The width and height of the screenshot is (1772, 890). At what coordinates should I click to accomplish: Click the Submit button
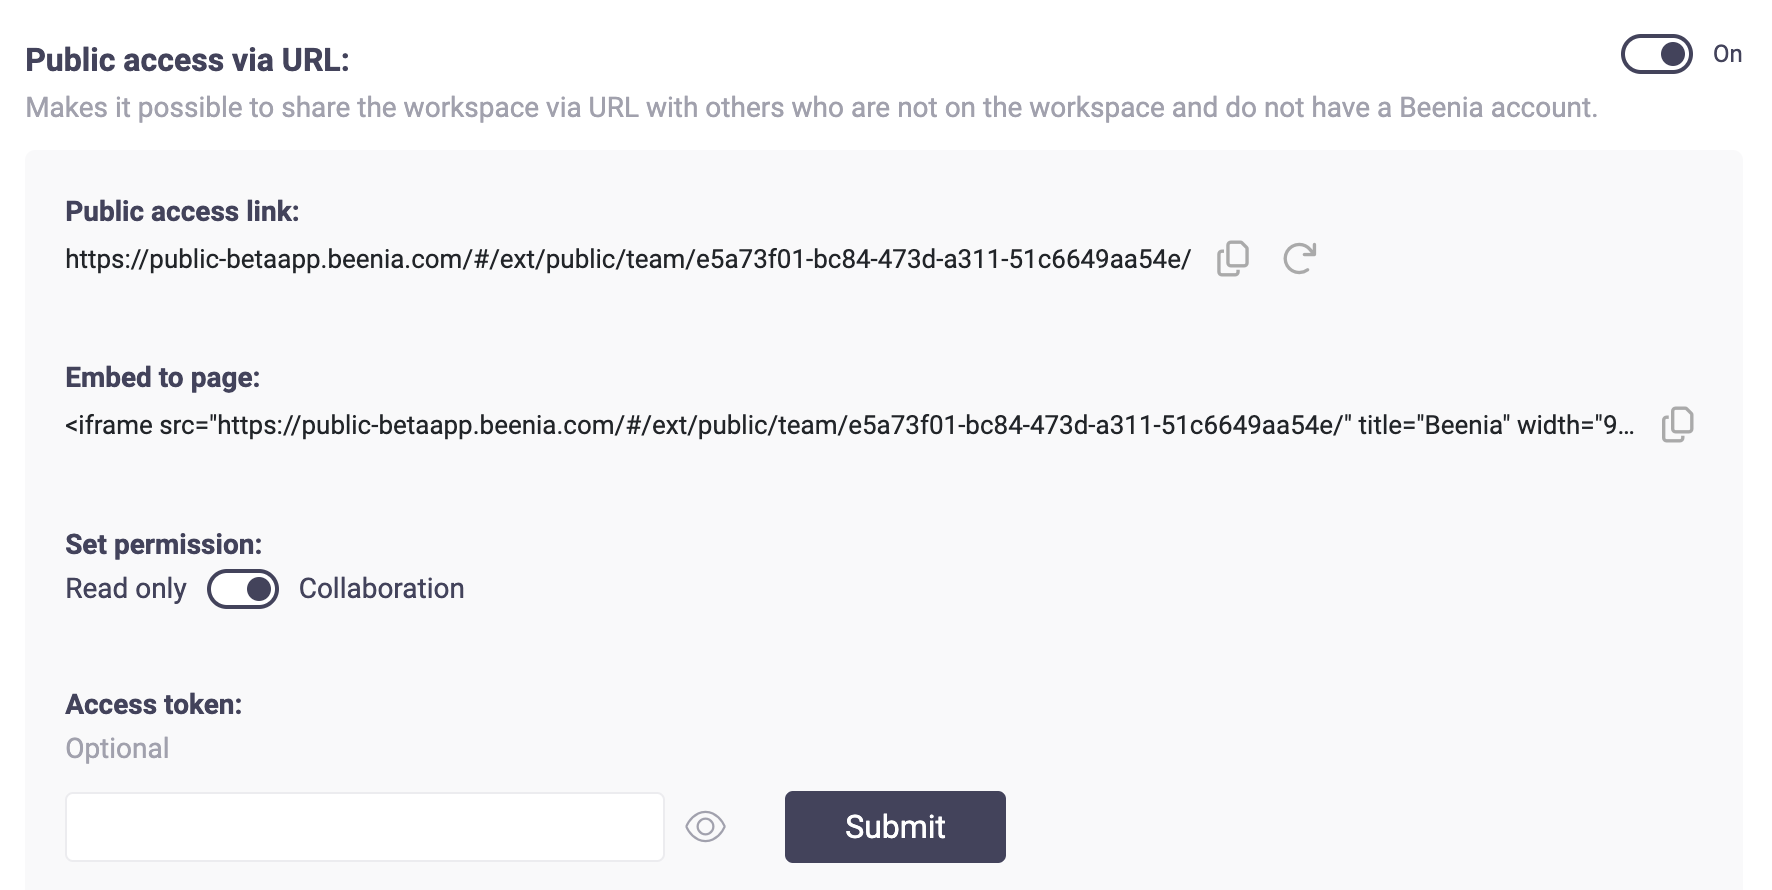click(895, 827)
